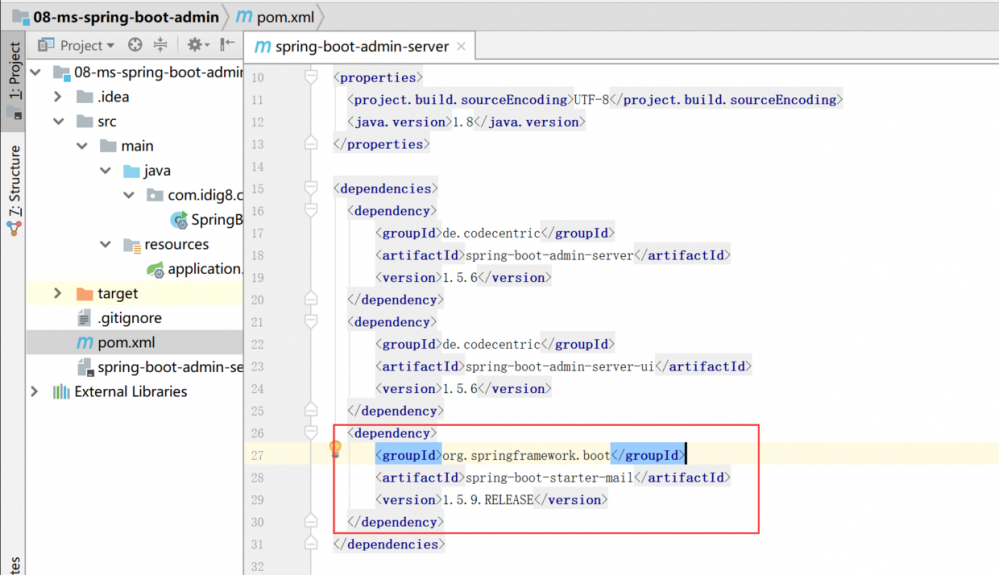
Task: Select the target folder row
Action: pyautogui.click(x=134, y=294)
